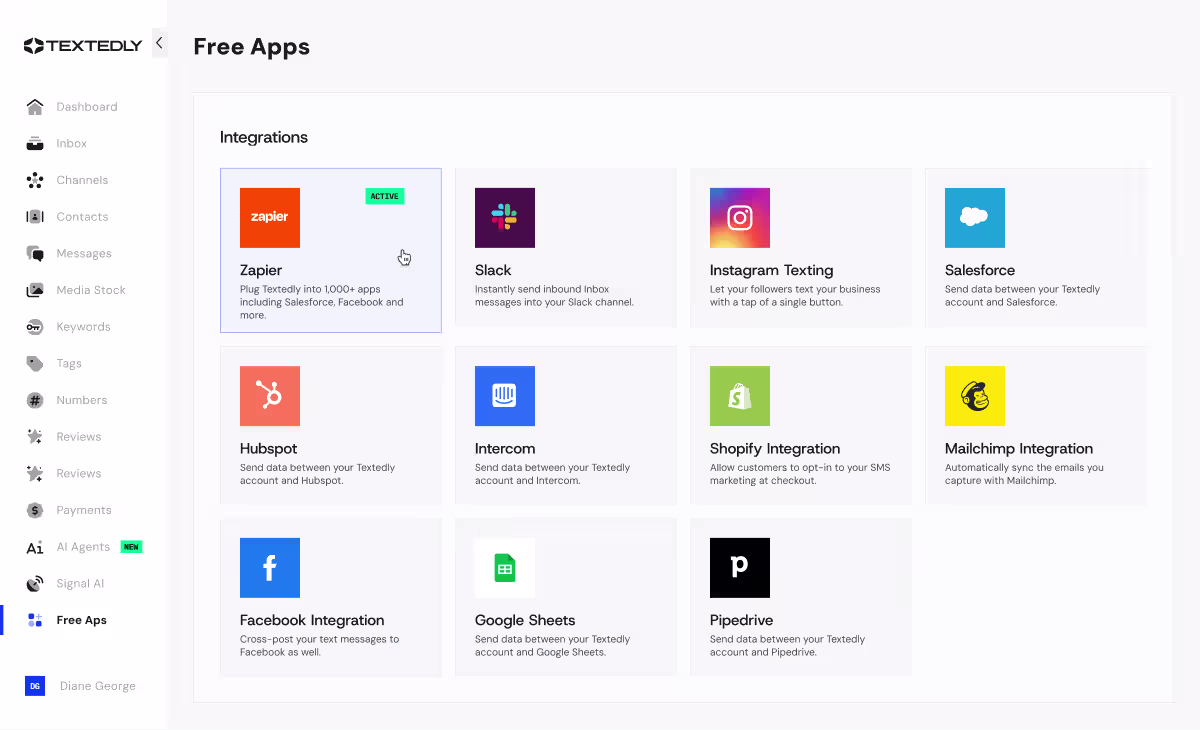Click the Signal AI satellite icon
Image resolution: width=1200 pixels, height=730 pixels.
(x=35, y=583)
